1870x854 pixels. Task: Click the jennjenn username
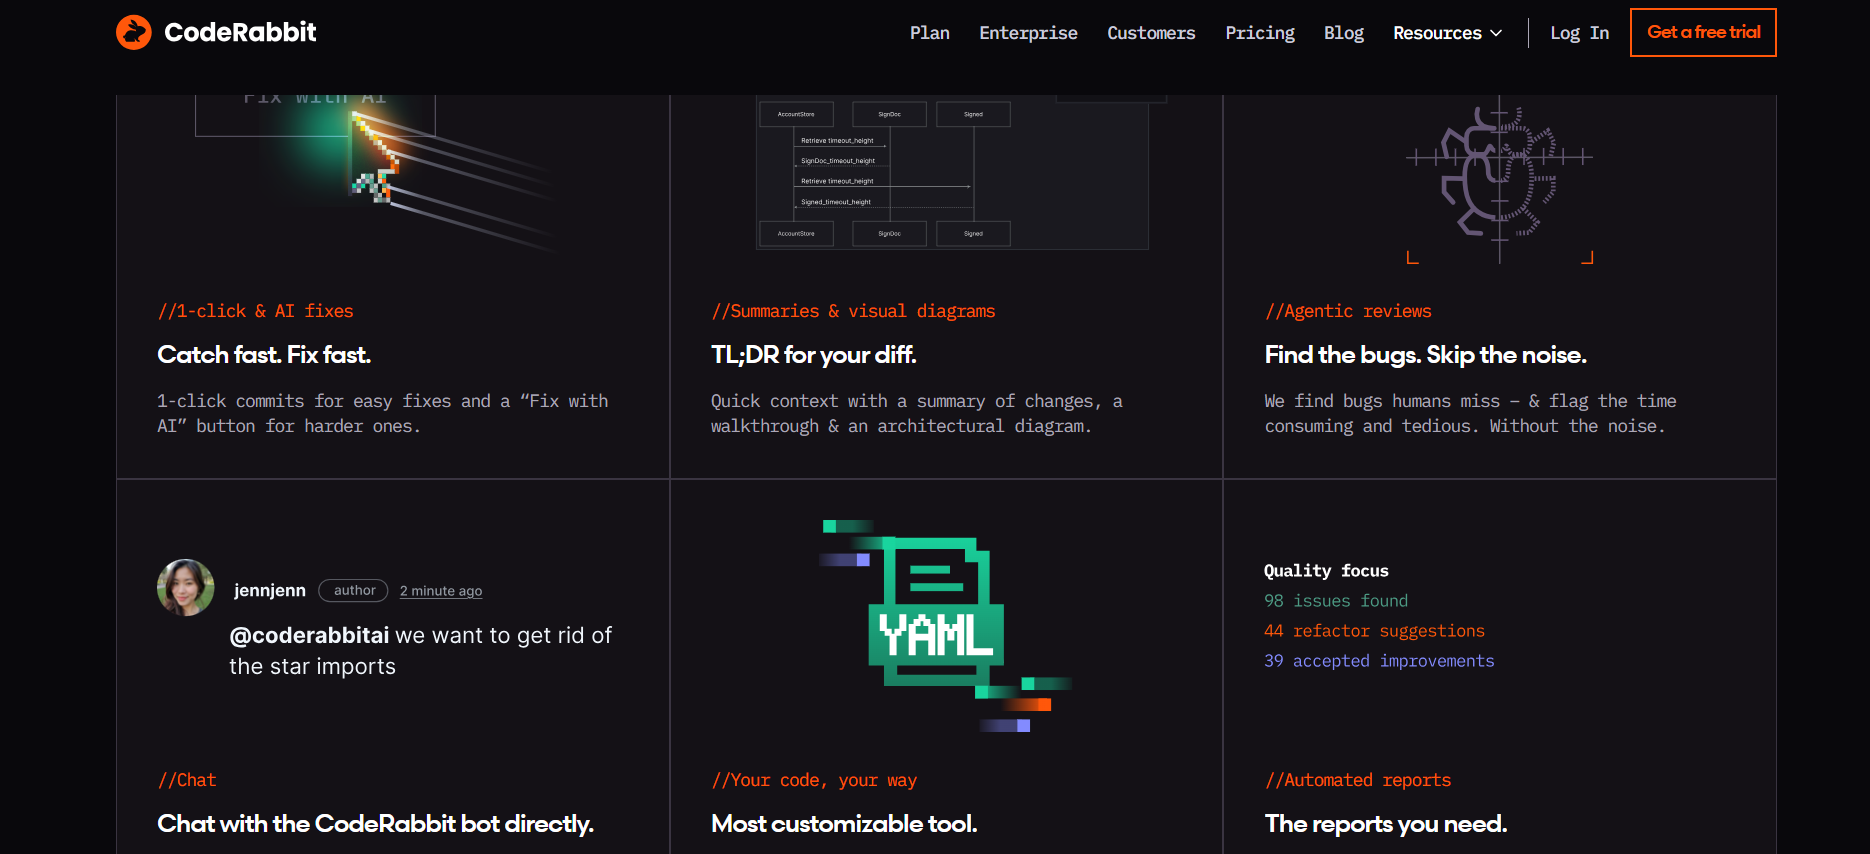pyautogui.click(x=270, y=590)
